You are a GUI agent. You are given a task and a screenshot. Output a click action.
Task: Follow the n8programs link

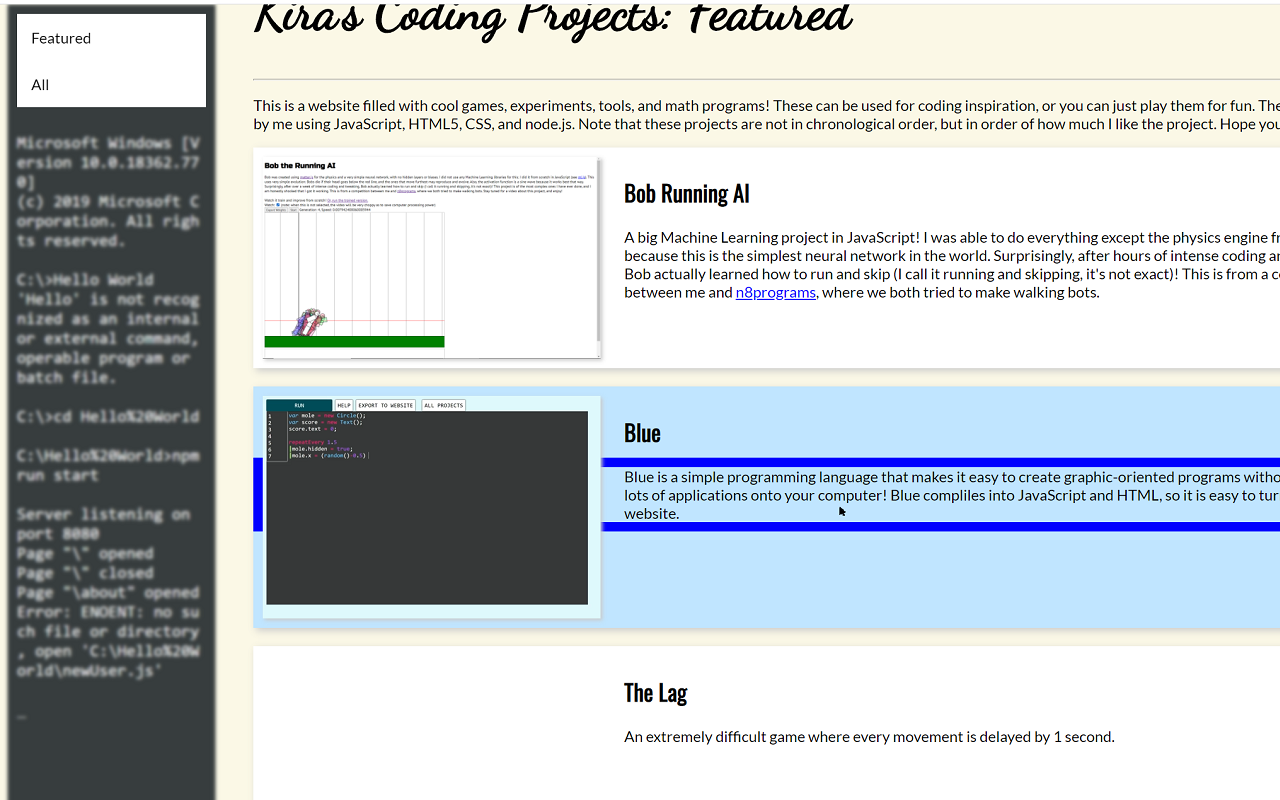click(x=775, y=292)
